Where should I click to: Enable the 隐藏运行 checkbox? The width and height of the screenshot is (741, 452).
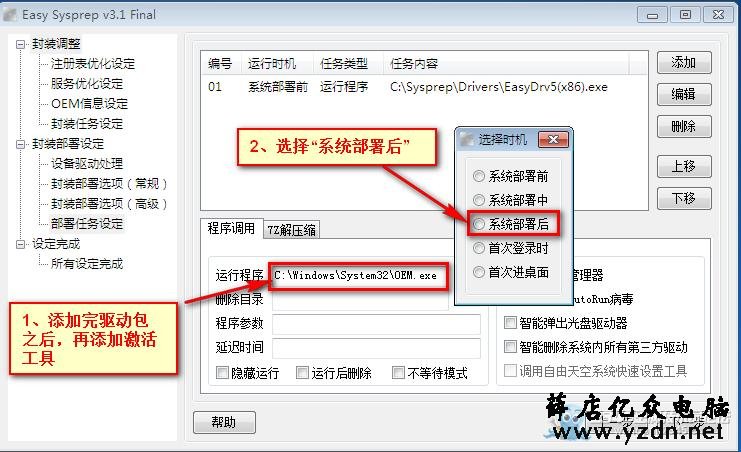coord(222,373)
